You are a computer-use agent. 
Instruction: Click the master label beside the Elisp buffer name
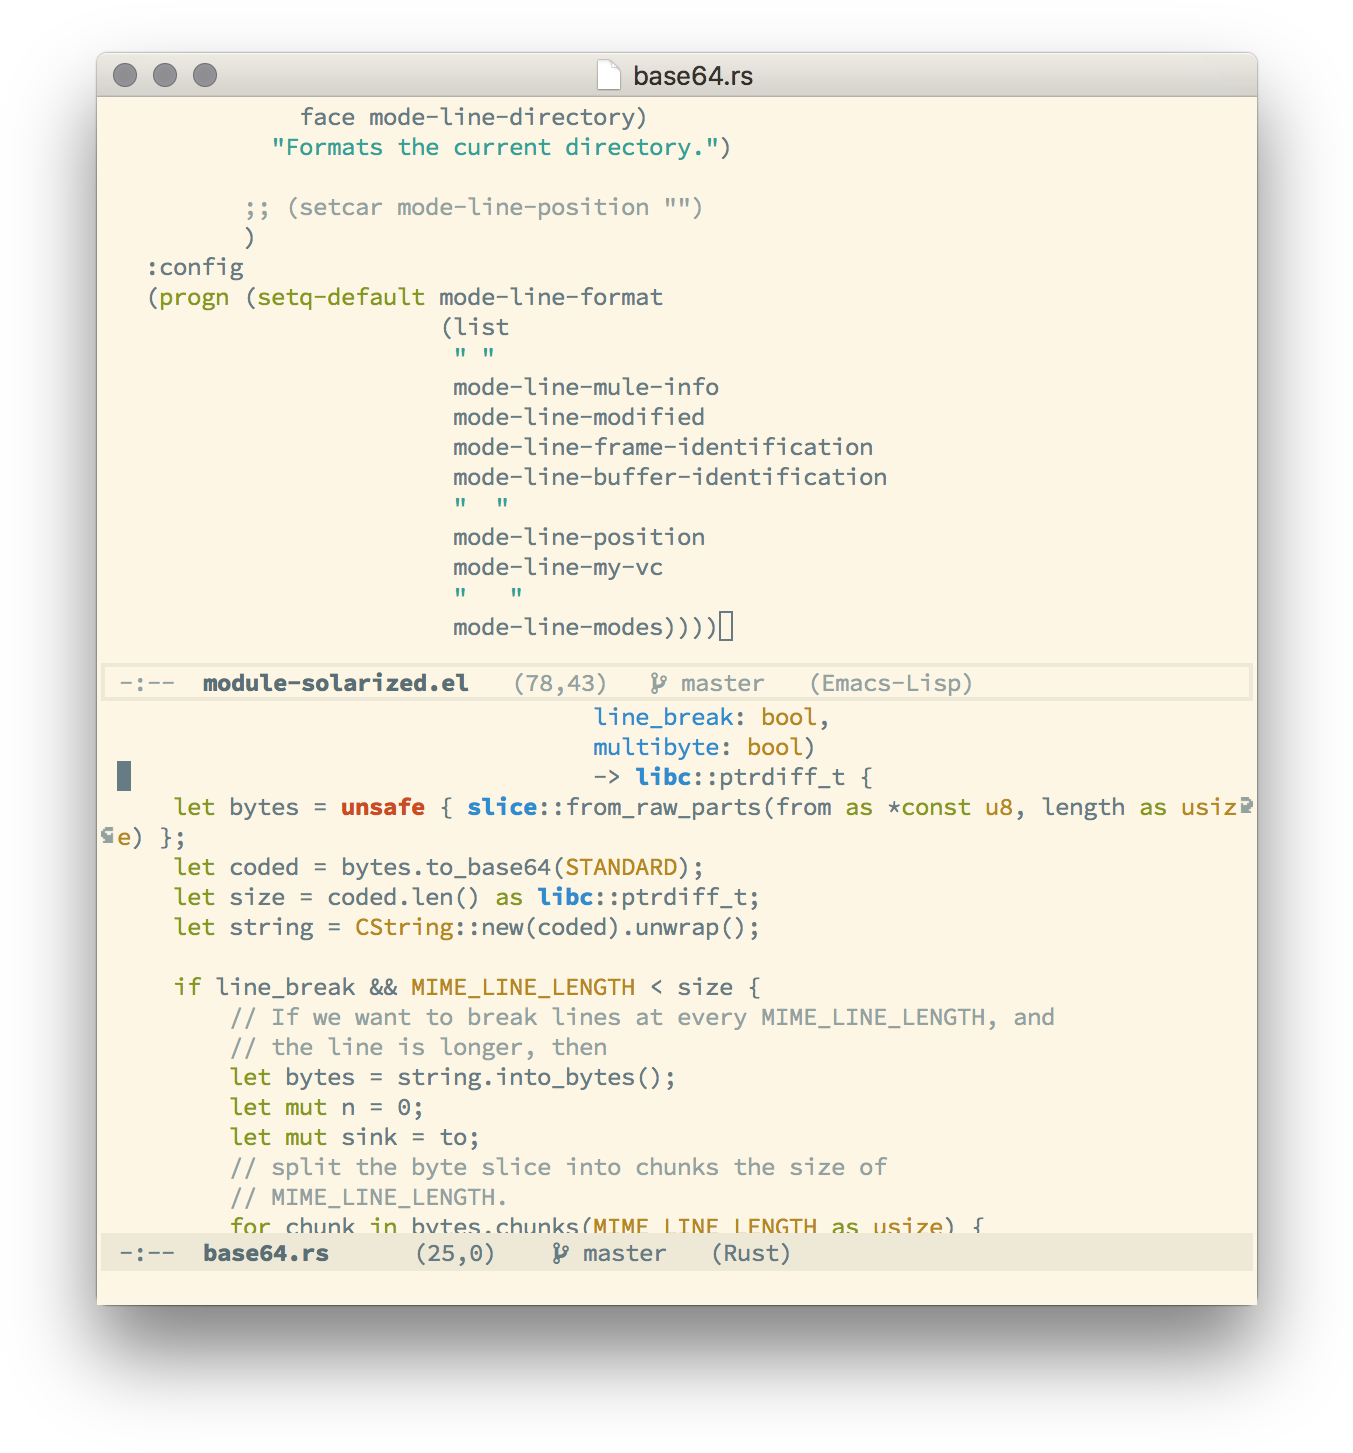[x=722, y=682]
